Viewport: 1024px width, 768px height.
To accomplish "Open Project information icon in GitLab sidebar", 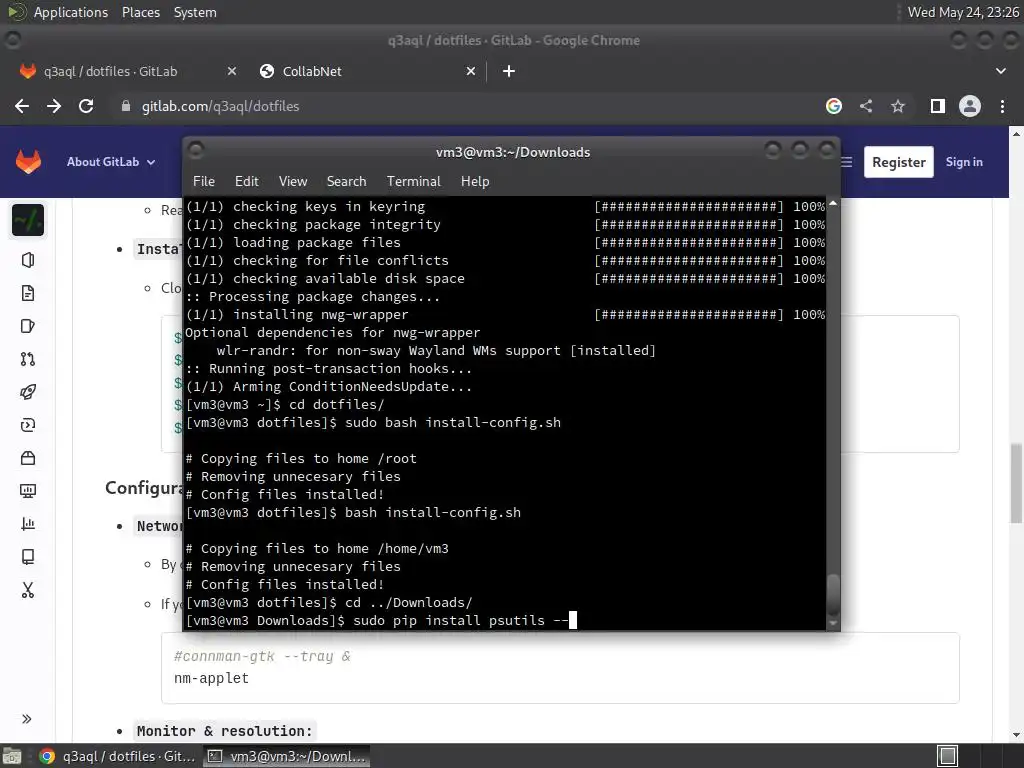I will click(x=27, y=260).
